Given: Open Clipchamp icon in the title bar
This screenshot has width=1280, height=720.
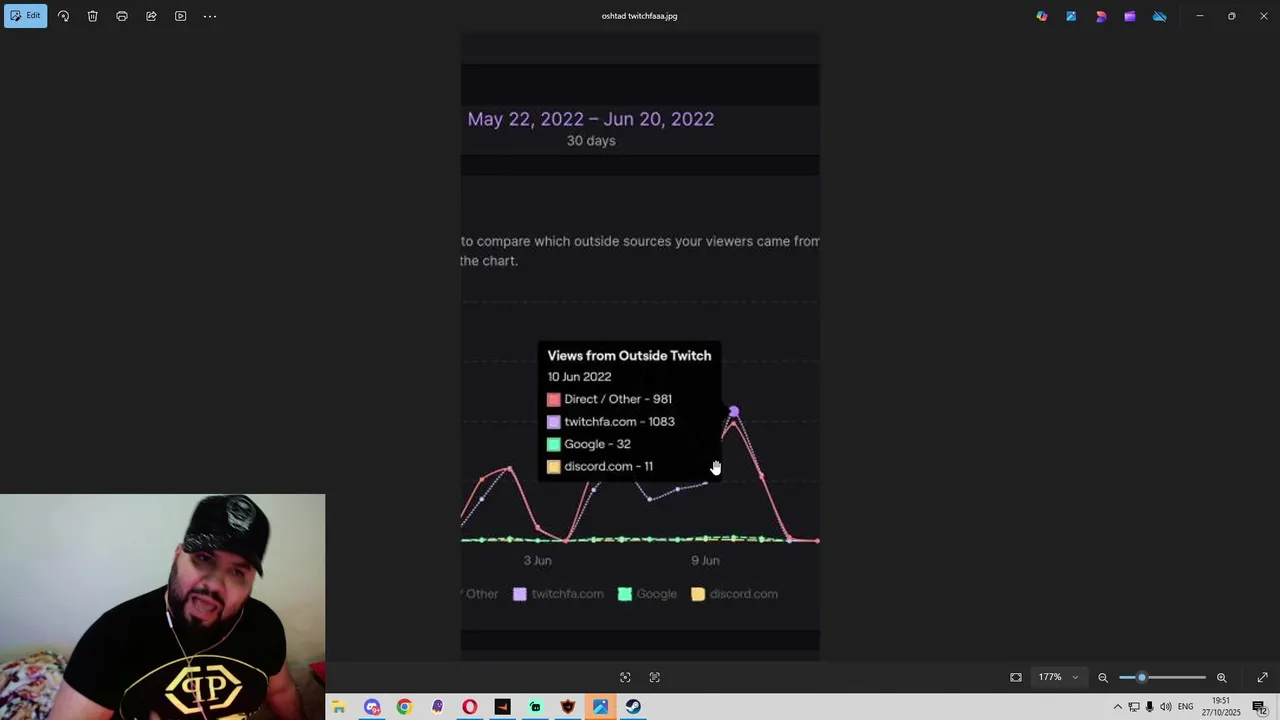Looking at the screenshot, I should point(1130,16).
